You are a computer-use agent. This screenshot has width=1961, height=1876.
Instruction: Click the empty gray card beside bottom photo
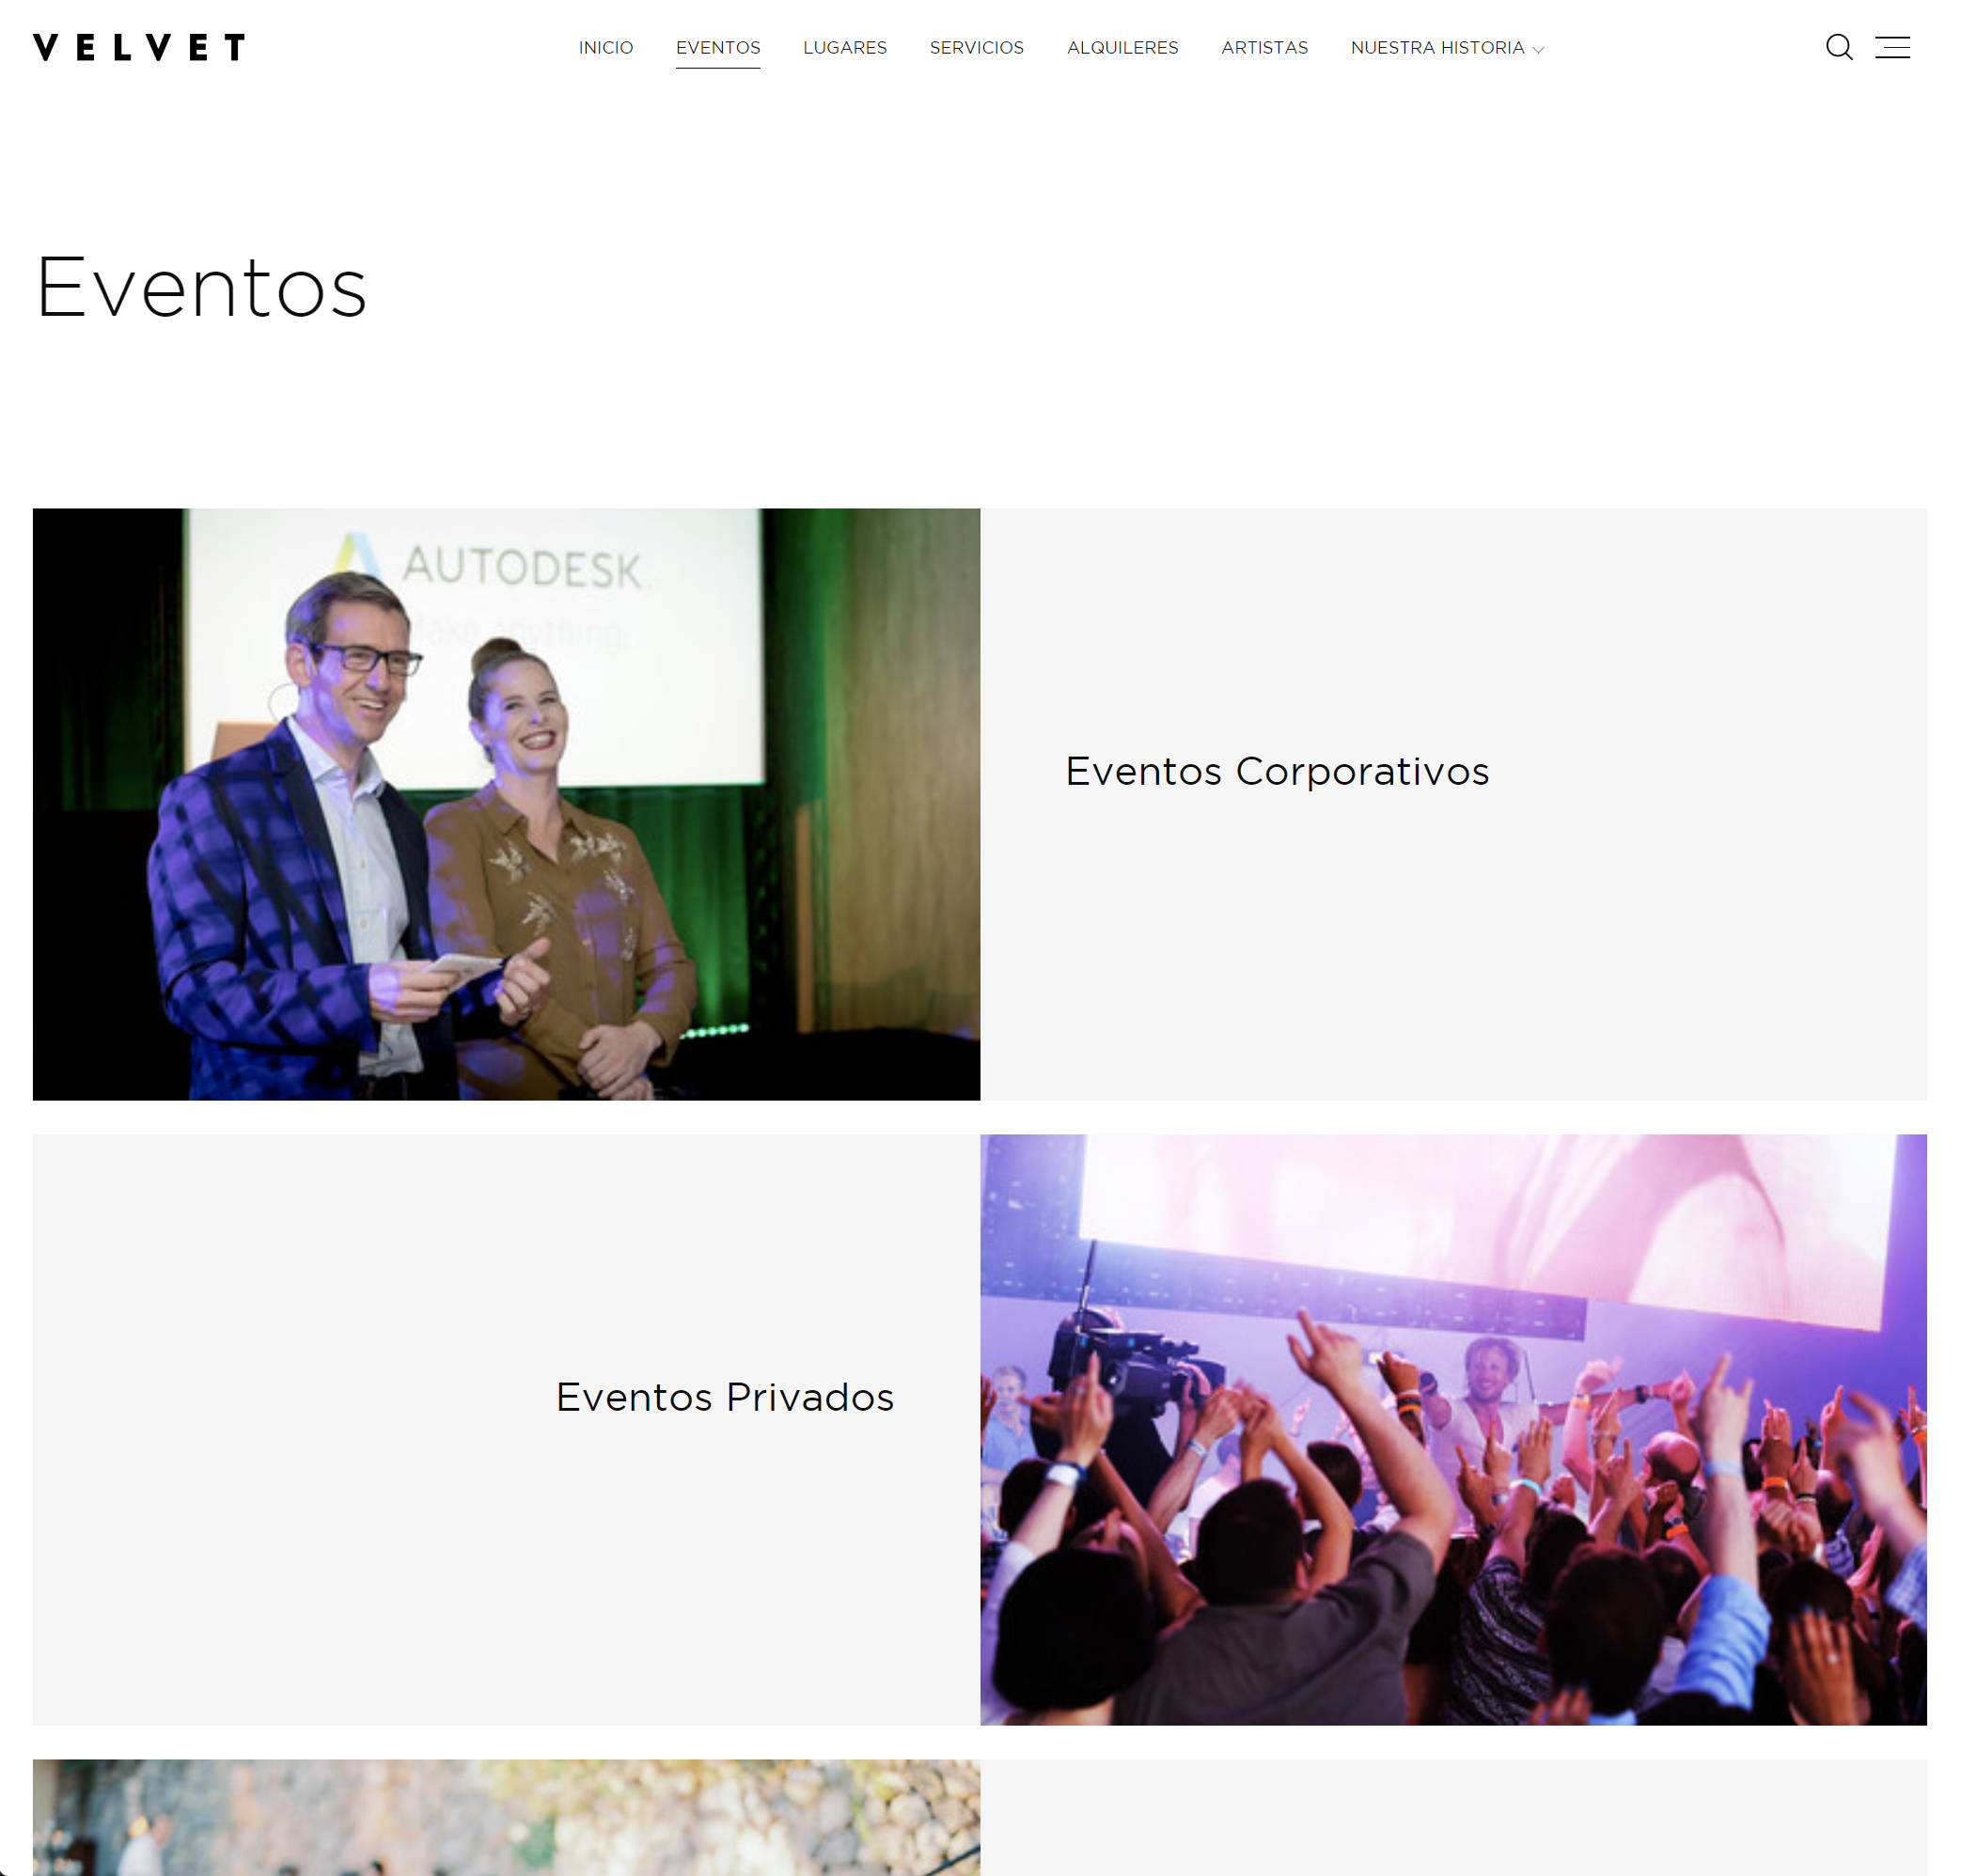(x=1453, y=1817)
